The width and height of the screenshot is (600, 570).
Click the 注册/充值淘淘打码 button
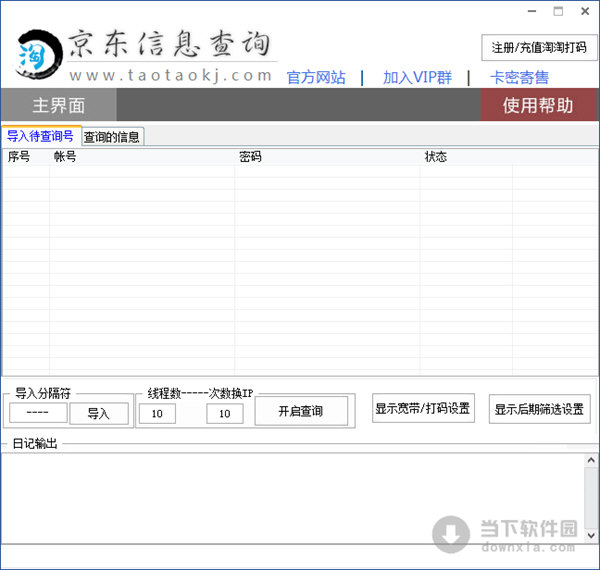539,48
